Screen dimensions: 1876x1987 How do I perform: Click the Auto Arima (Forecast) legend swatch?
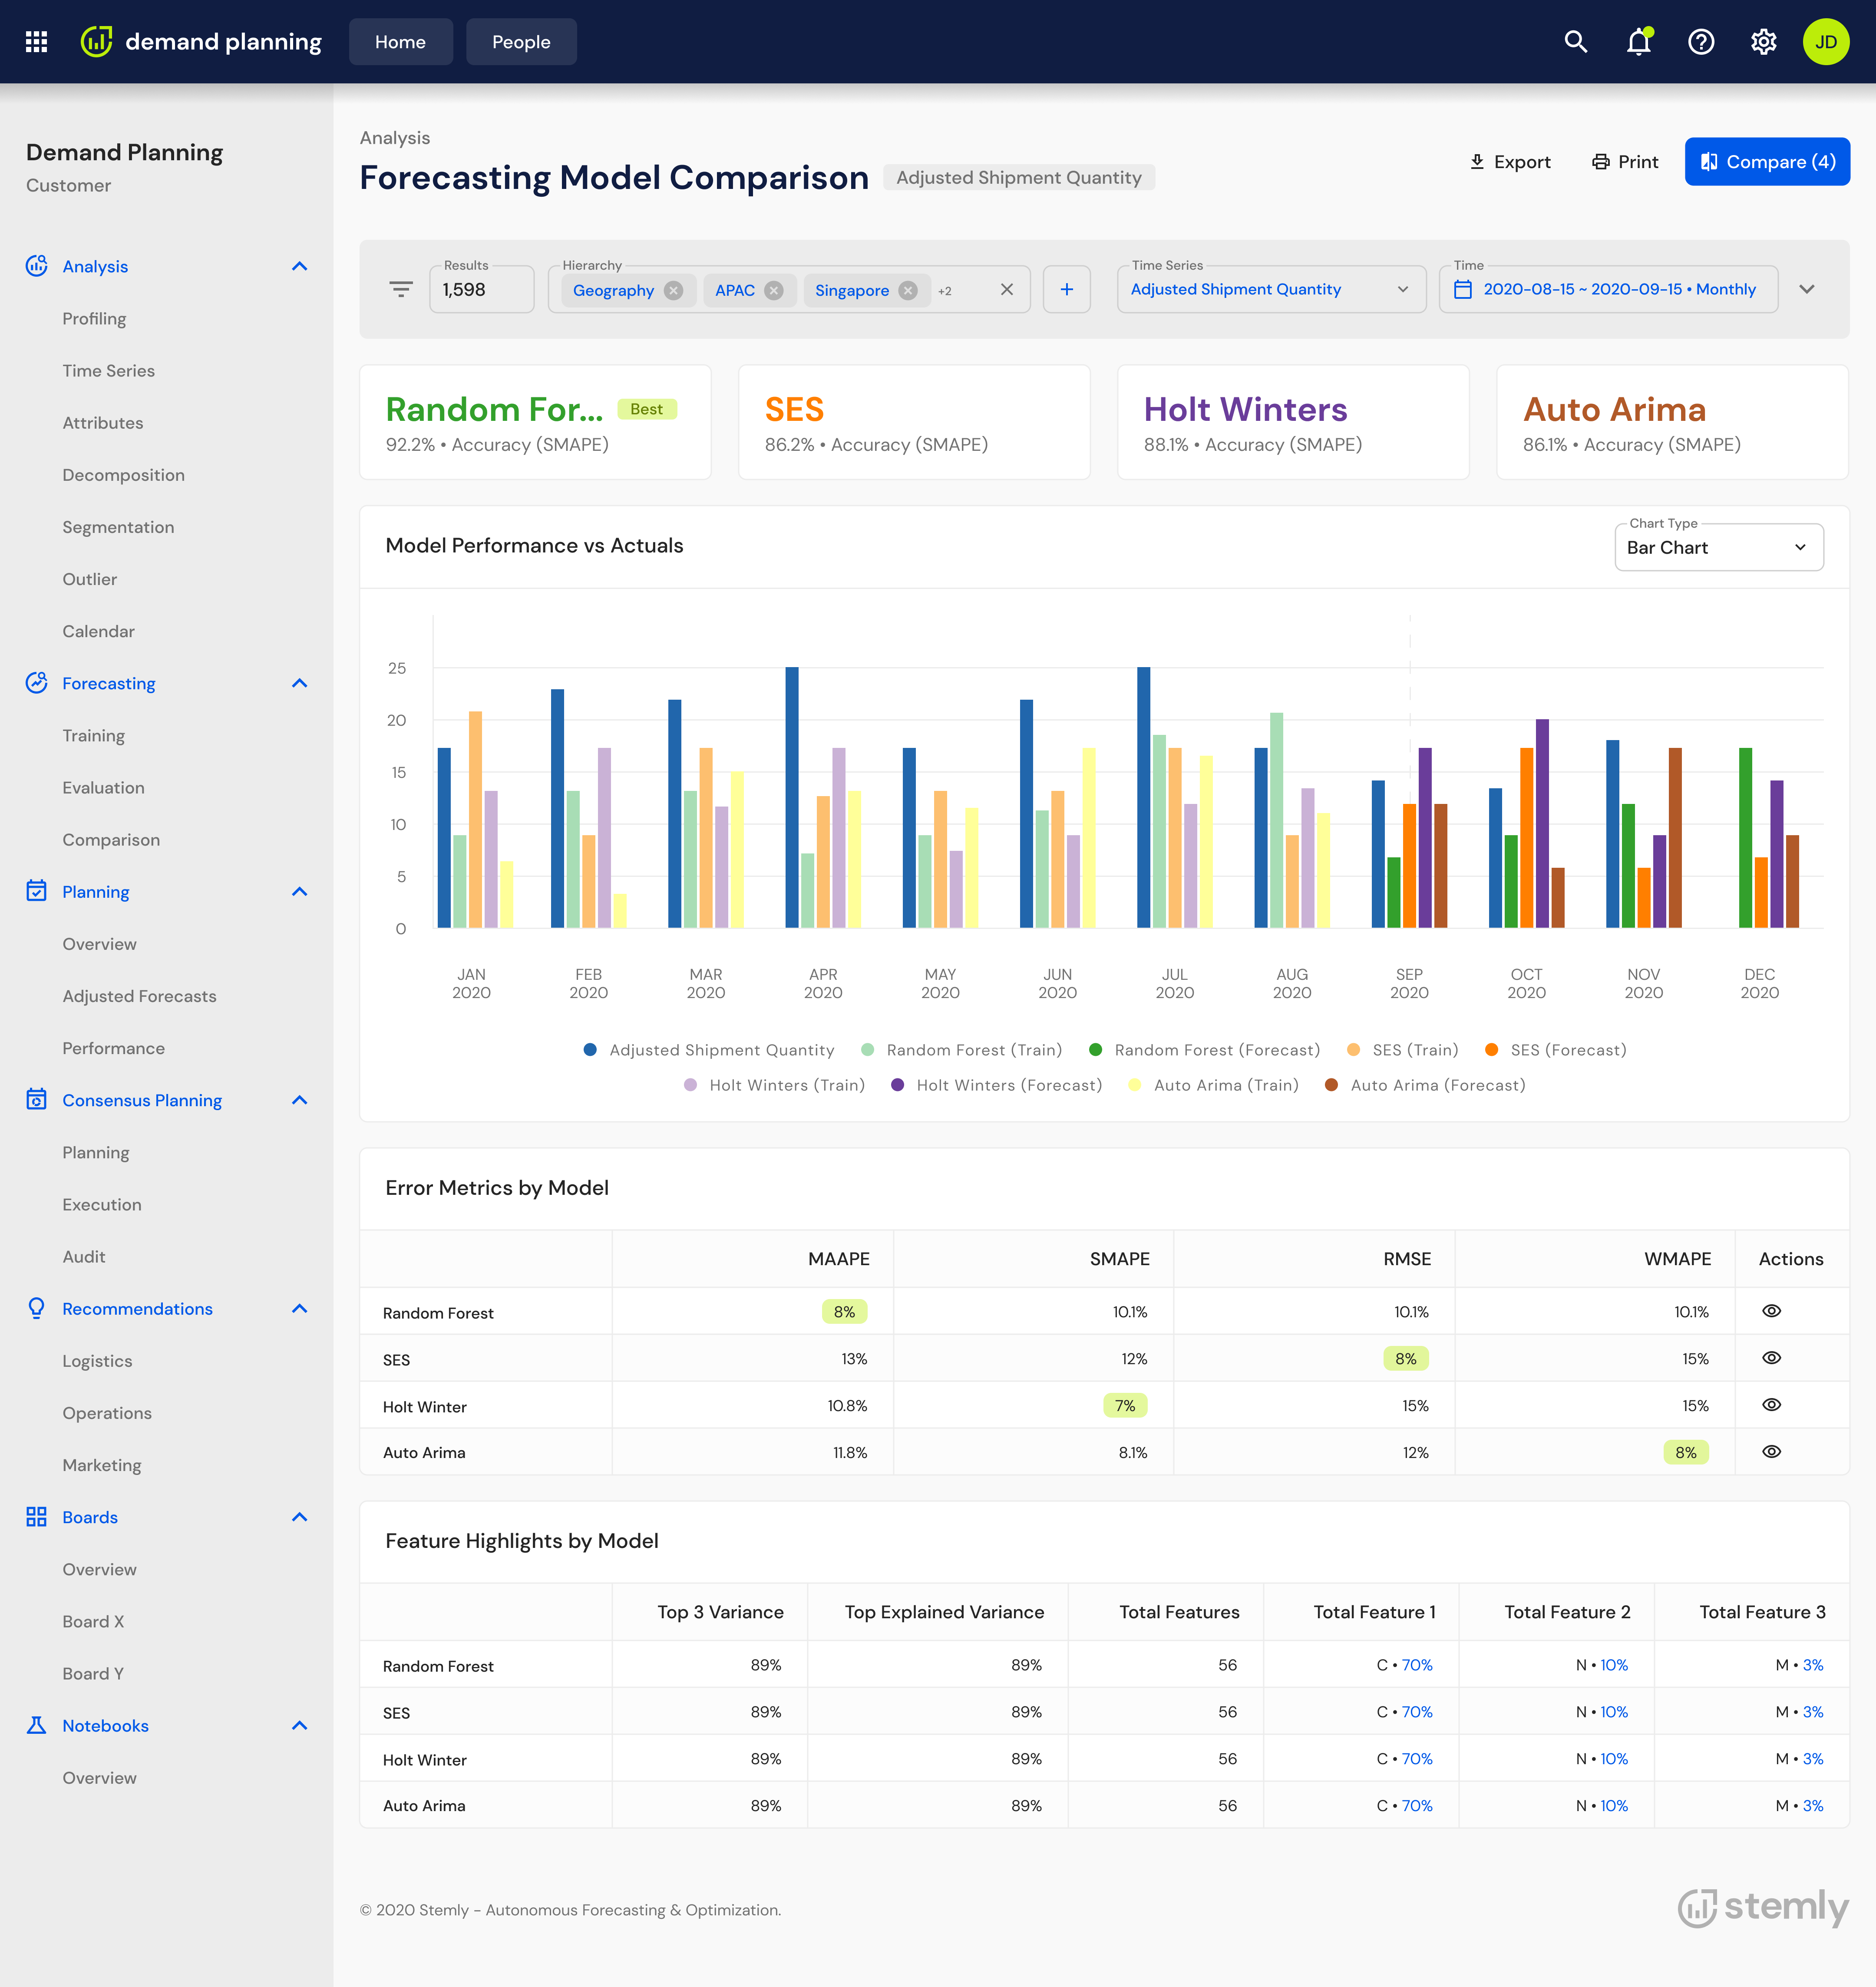1332,1085
